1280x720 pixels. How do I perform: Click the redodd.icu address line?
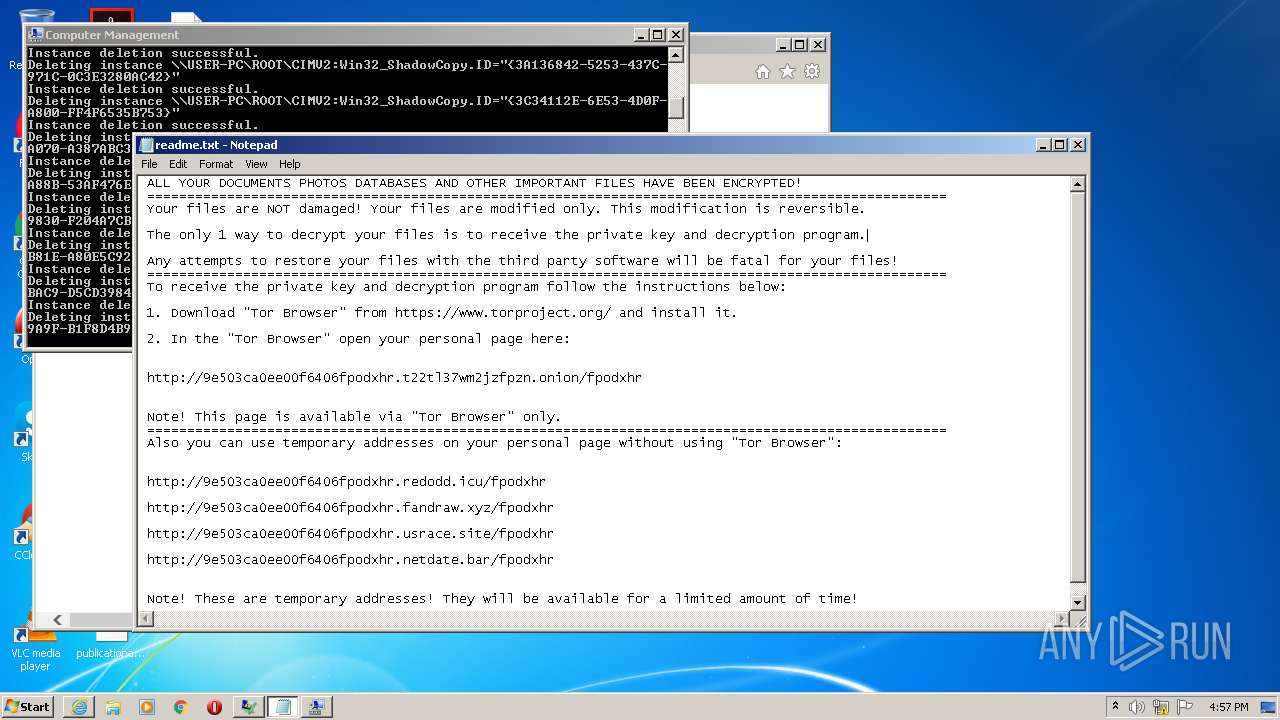coord(346,482)
